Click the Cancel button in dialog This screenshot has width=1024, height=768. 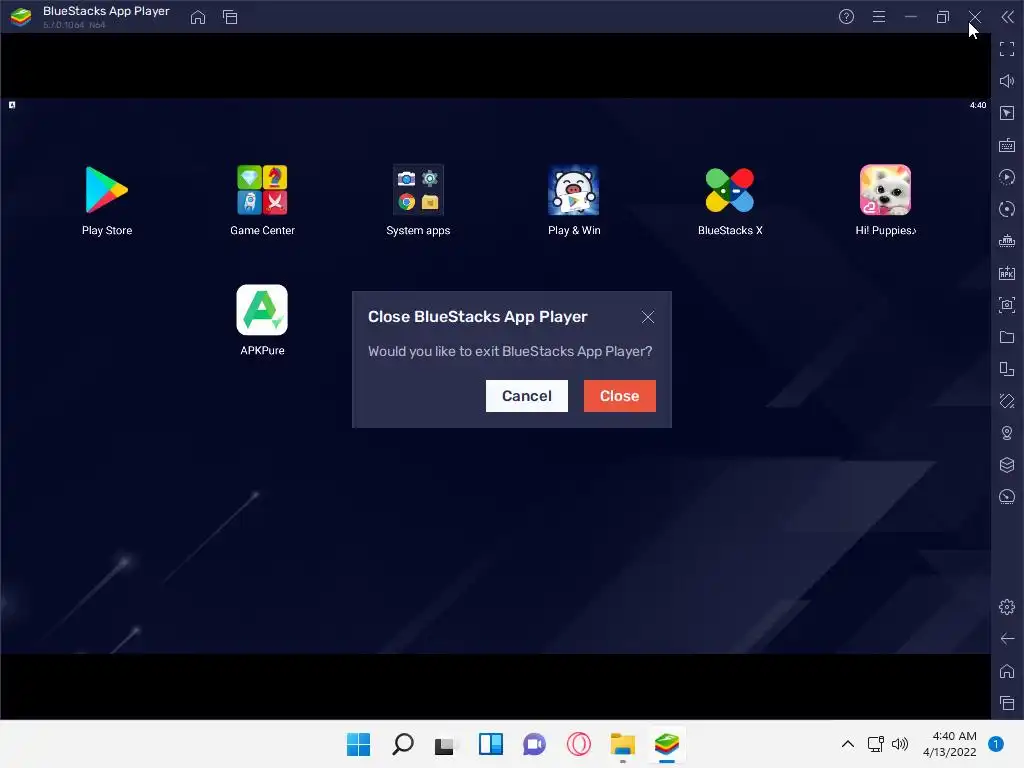(x=526, y=396)
